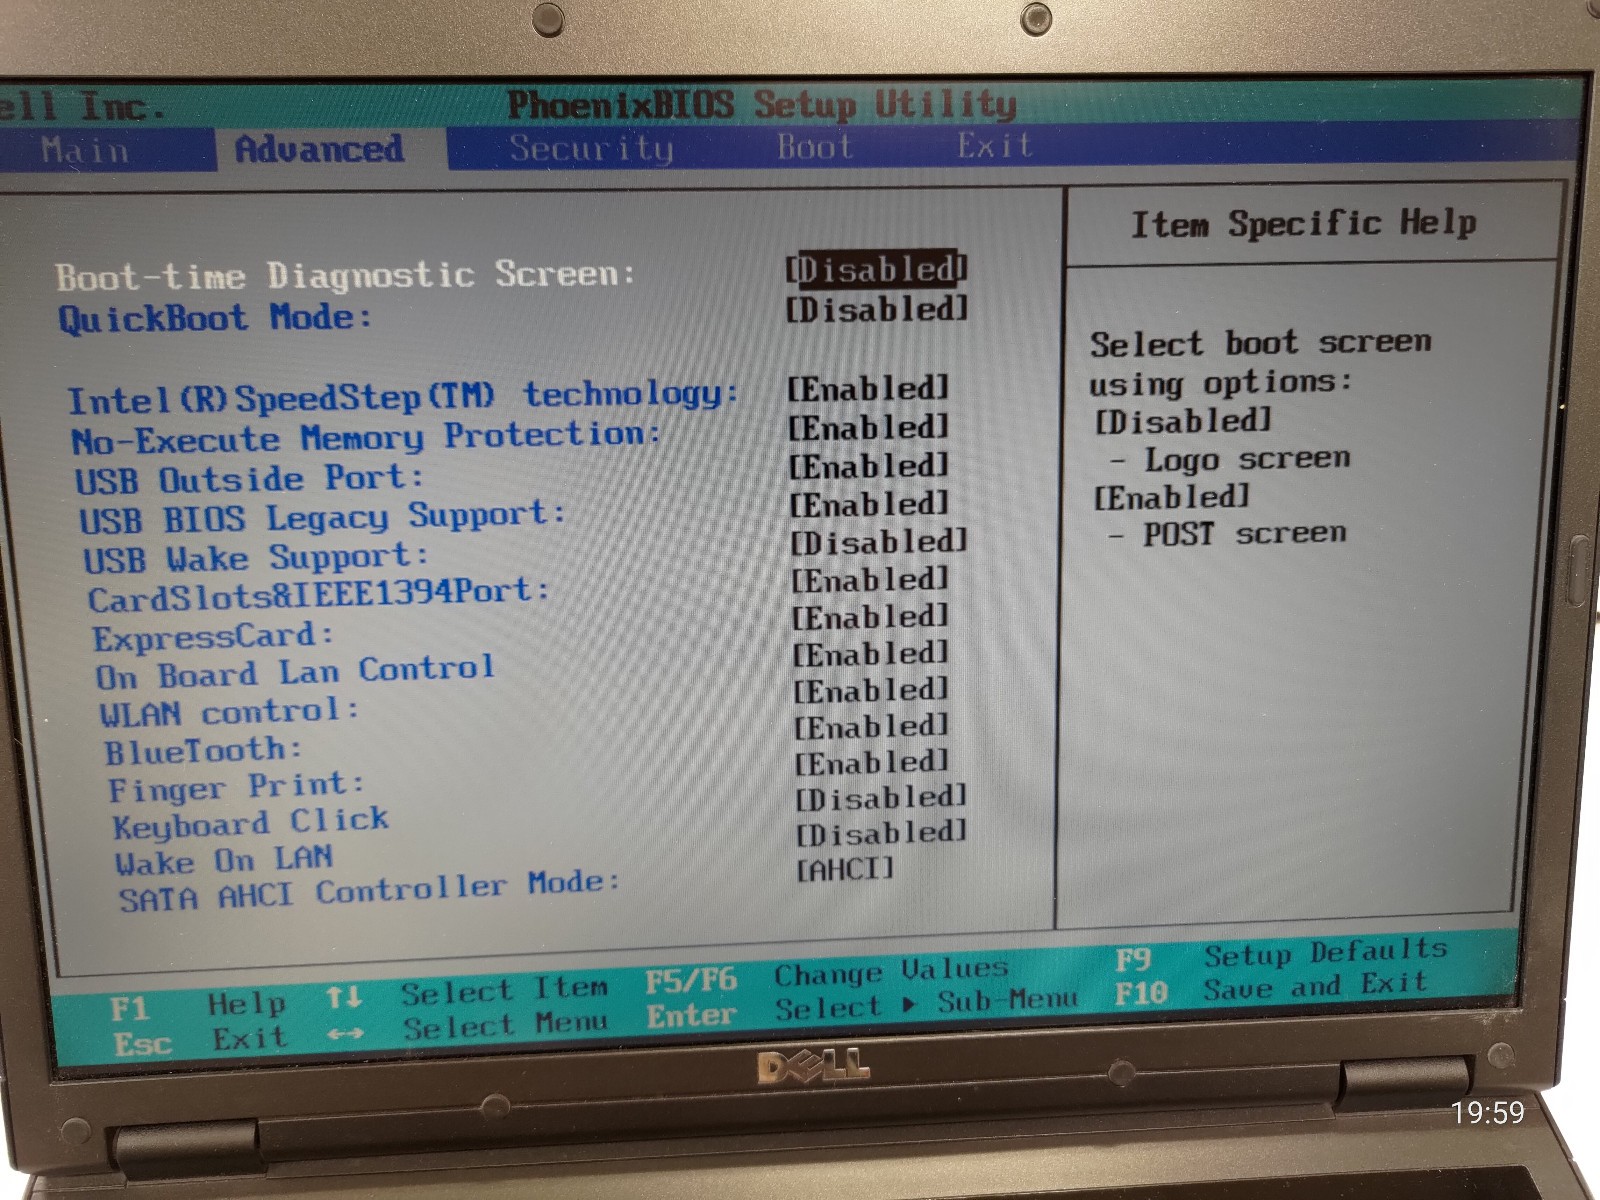Toggle QuickBoot Mode Disabled value
The height and width of the screenshot is (1200, 1600).
[x=877, y=308]
